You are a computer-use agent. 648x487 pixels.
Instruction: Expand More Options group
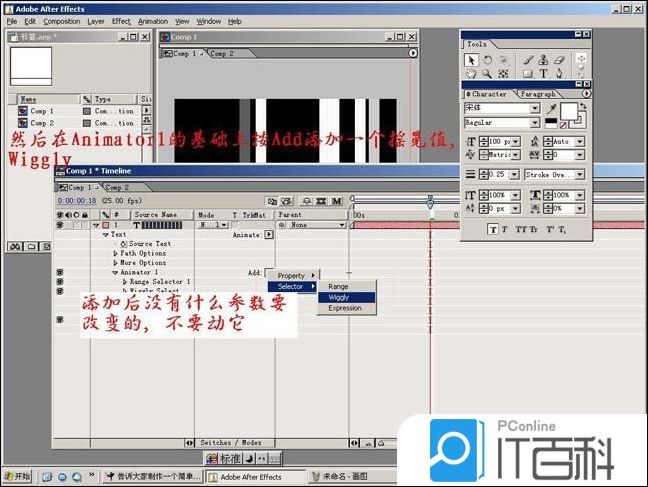115,263
